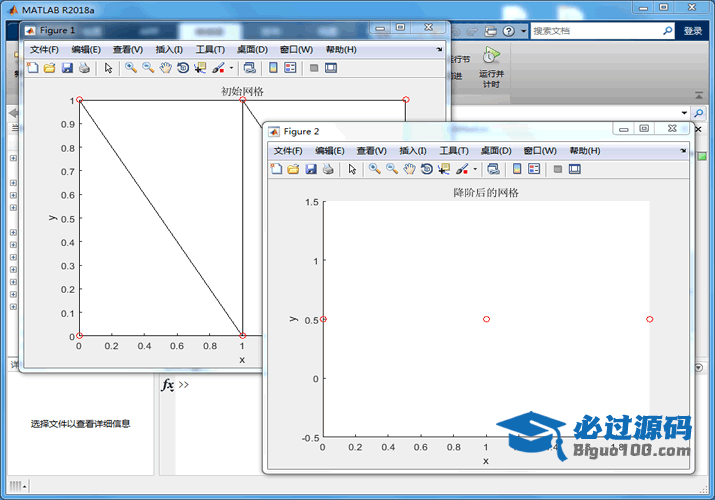Insert Legend icon in Figure 1 toolbar

(x=290, y=68)
